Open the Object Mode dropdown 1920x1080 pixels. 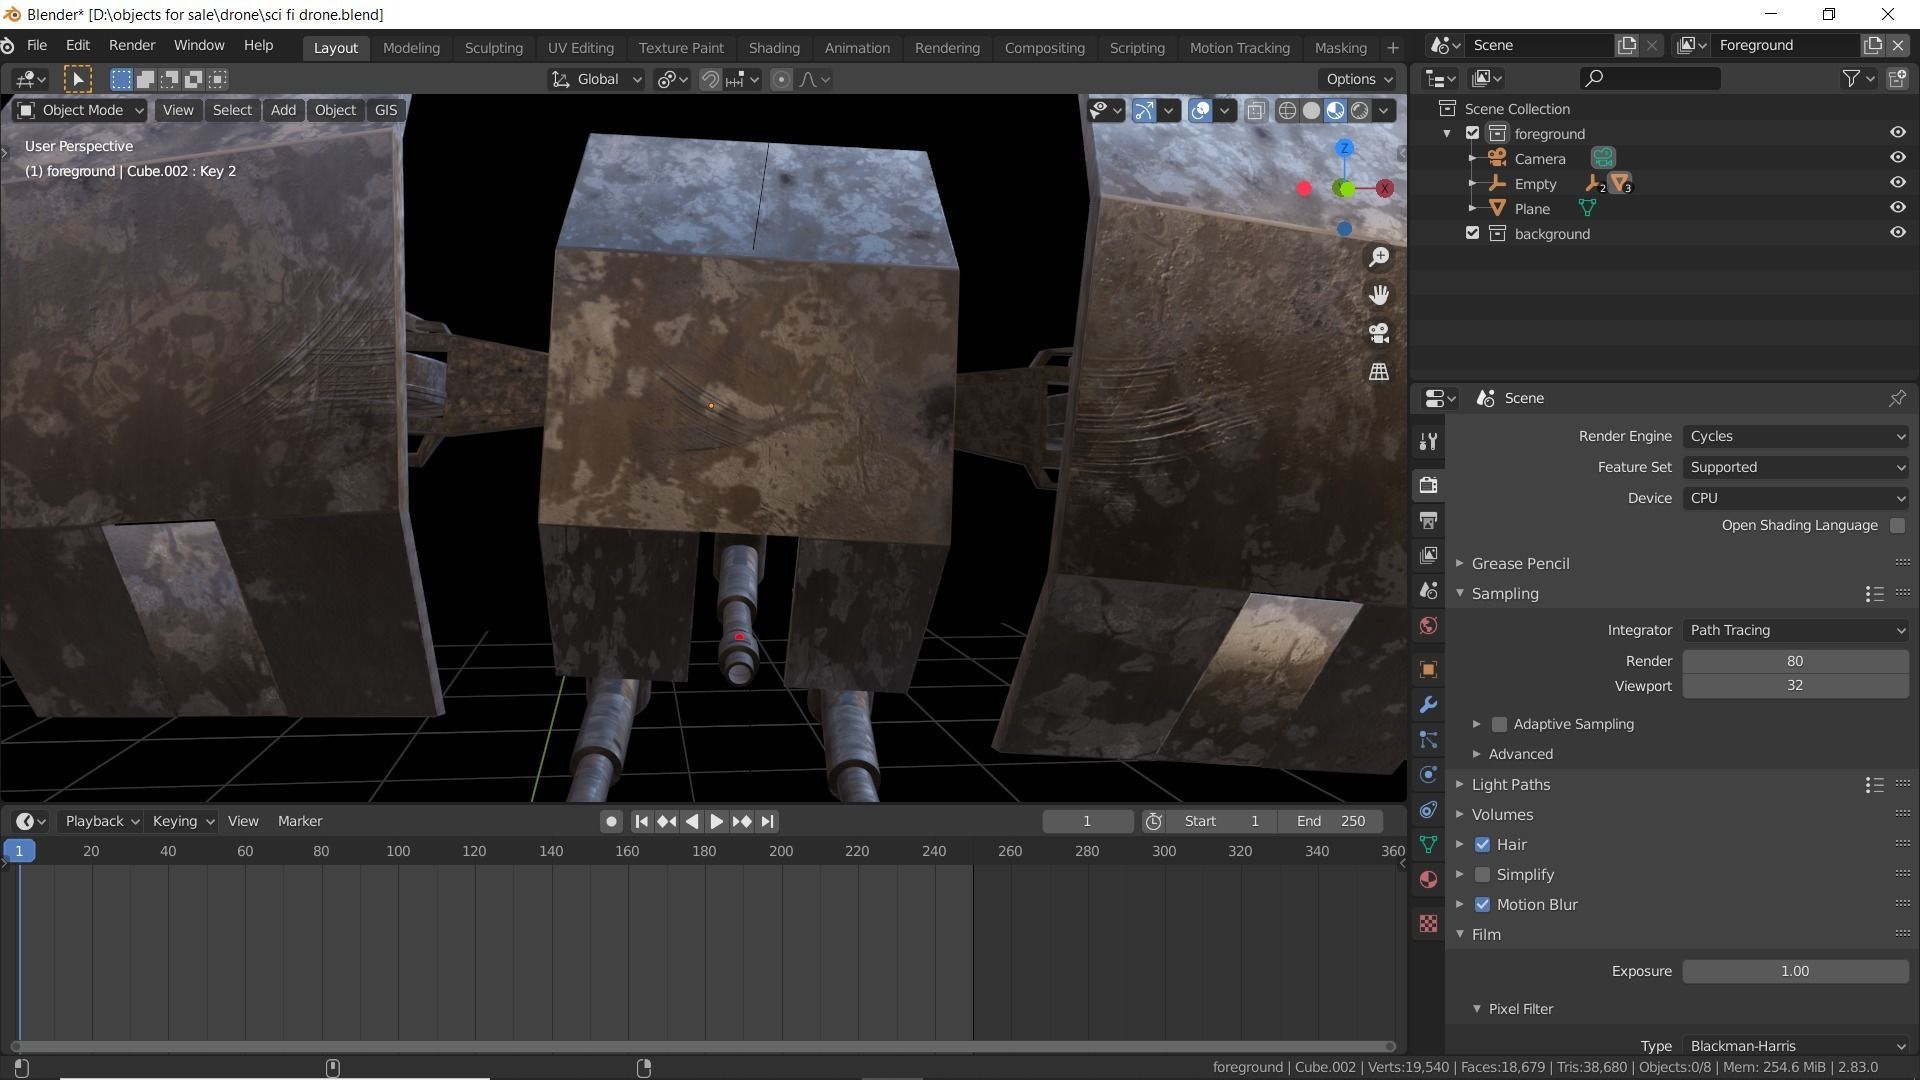click(81, 111)
